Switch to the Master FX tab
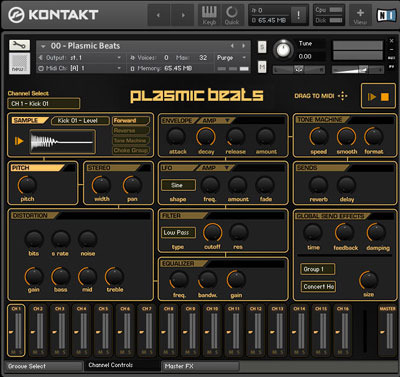The height and width of the screenshot is (377, 400). [200, 366]
